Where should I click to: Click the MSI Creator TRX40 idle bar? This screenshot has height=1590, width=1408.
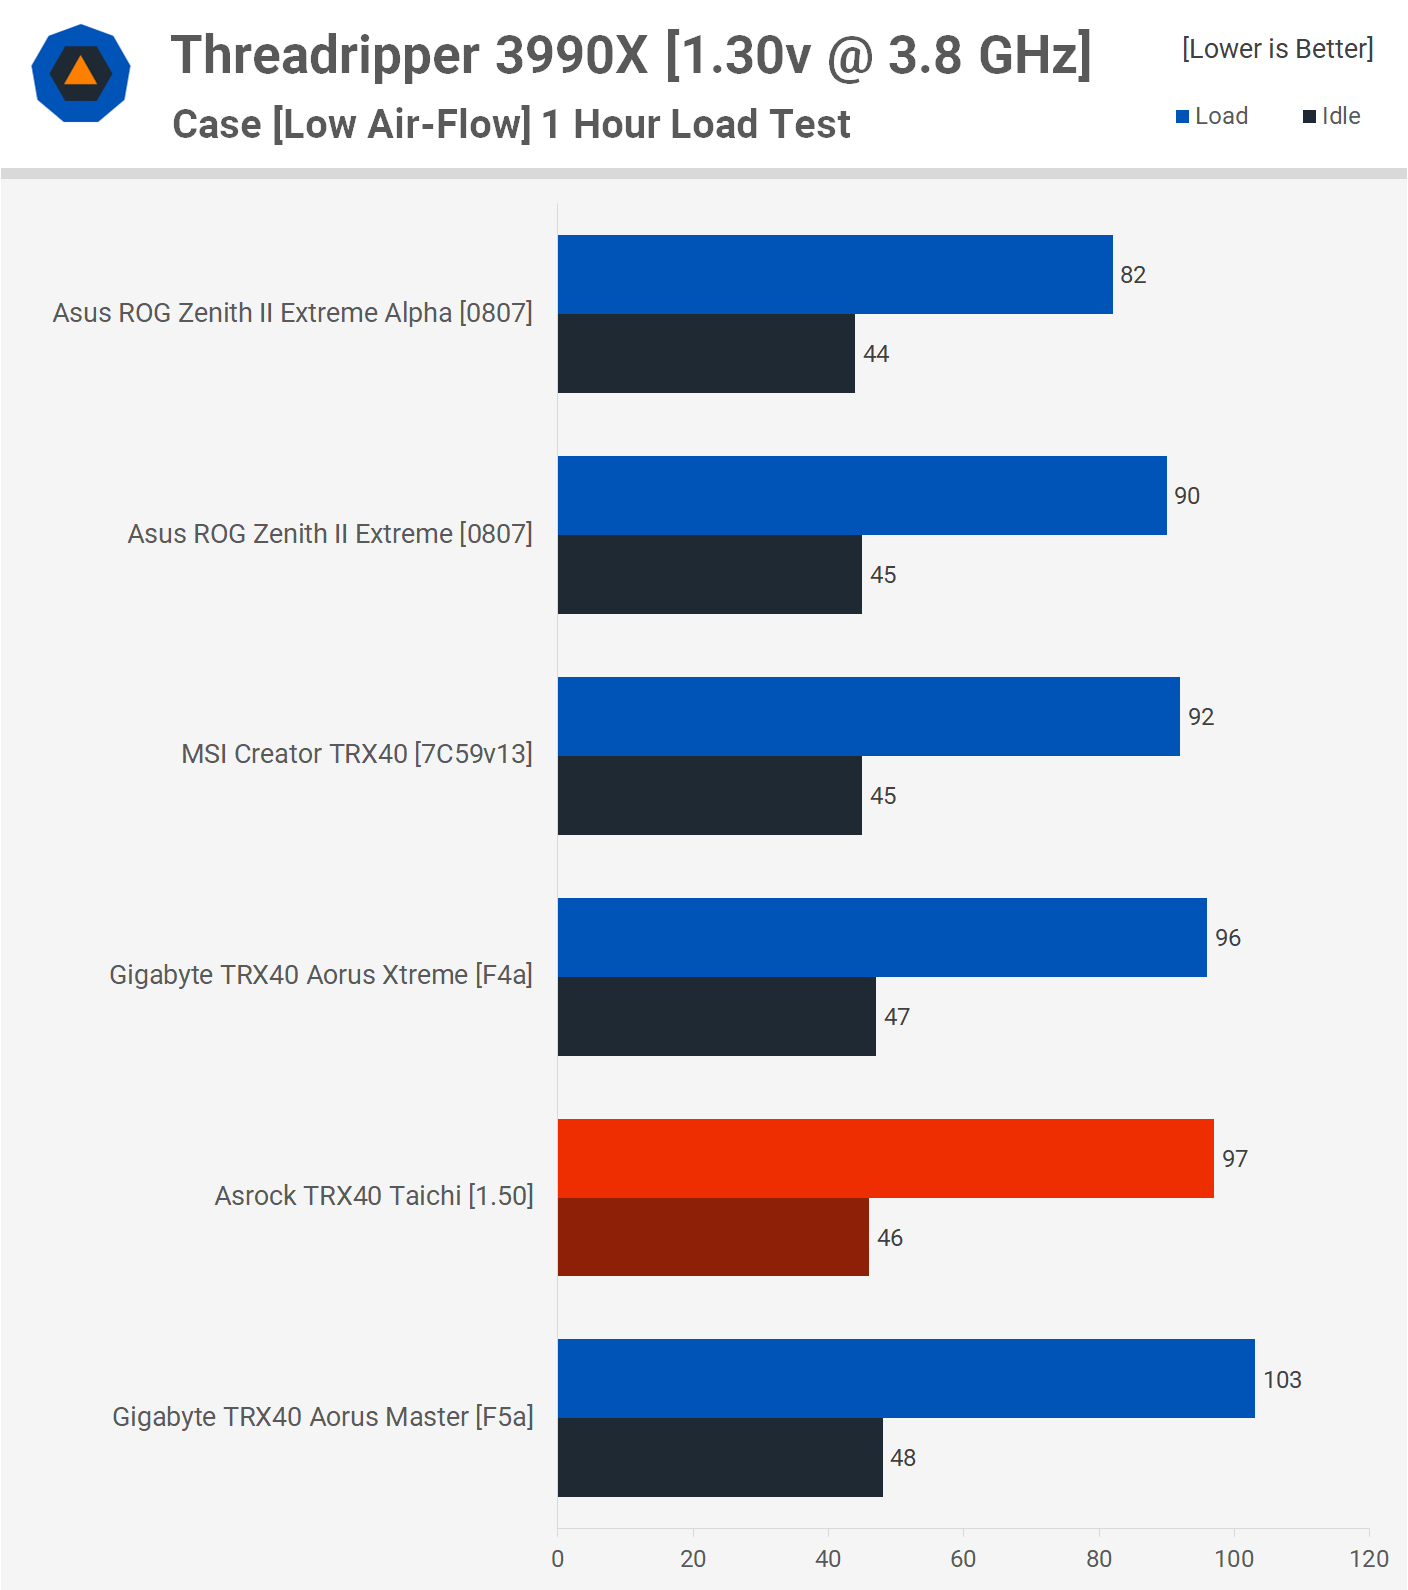710,796
